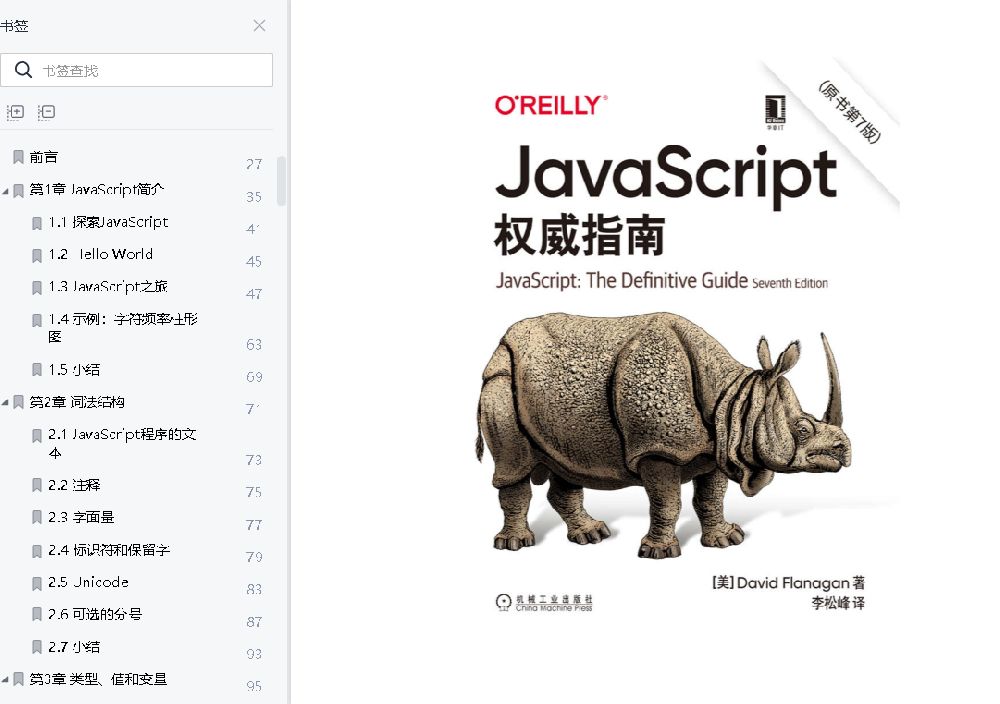Click the bookmark icon beside 第3章 类型、值和变量
Screen dimensions: 1000x704
tap(16, 679)
